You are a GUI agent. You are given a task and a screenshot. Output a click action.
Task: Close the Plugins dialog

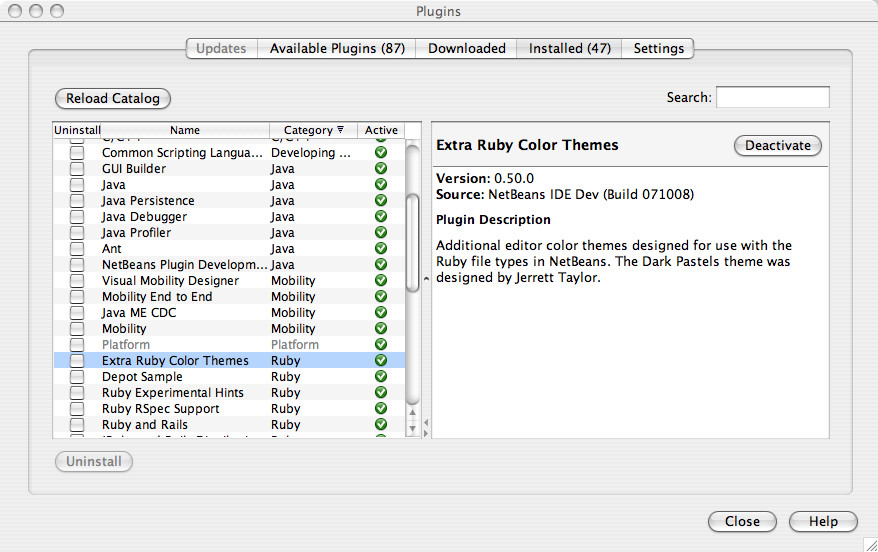pyautogui.click(x=742, y=521)
